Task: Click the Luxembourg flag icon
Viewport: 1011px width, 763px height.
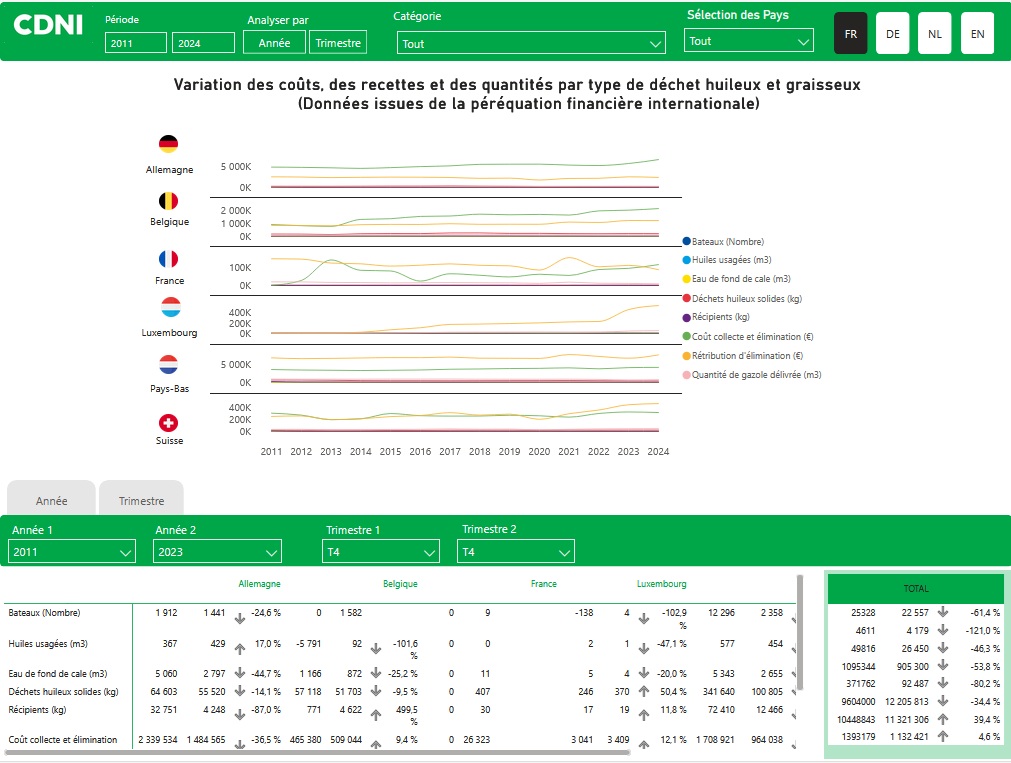Action: (170, 307)
